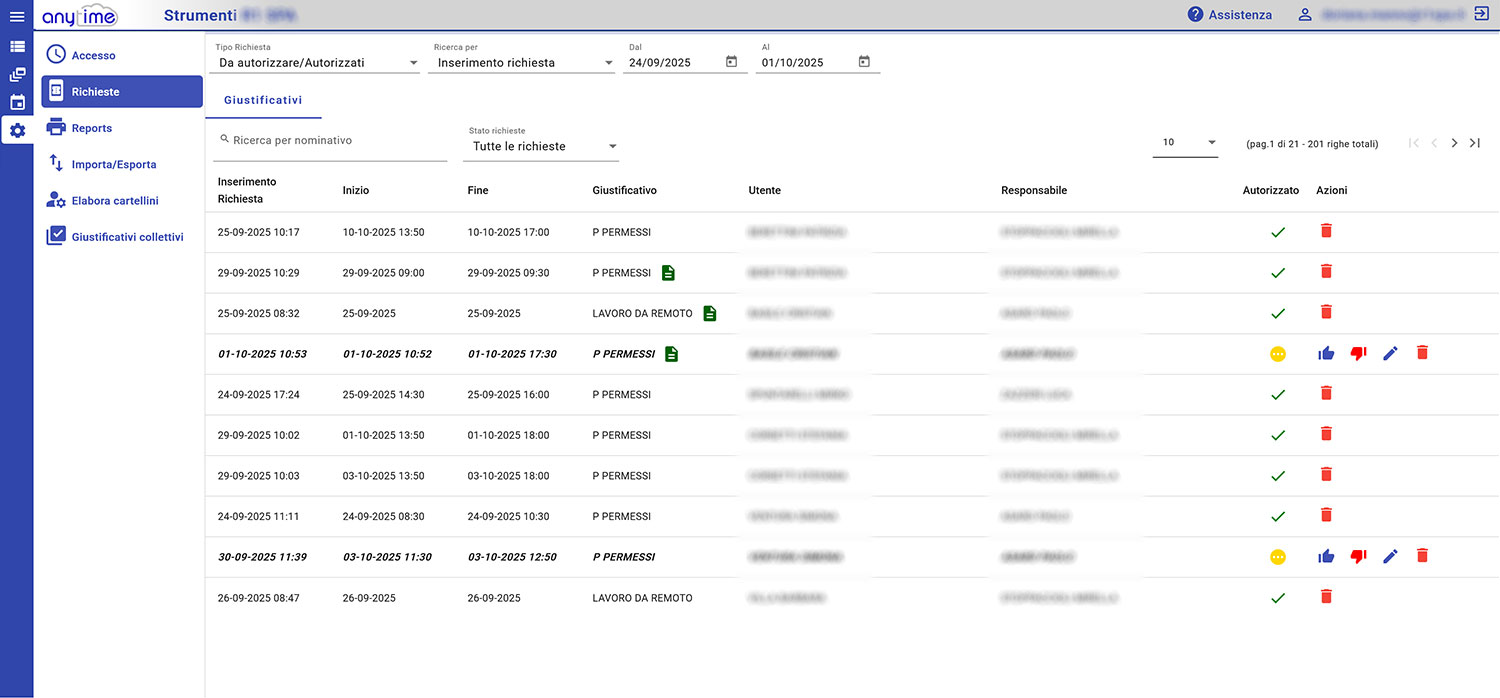Click the logout icon at top right
1500x698 pixels.
point(1481,15)
